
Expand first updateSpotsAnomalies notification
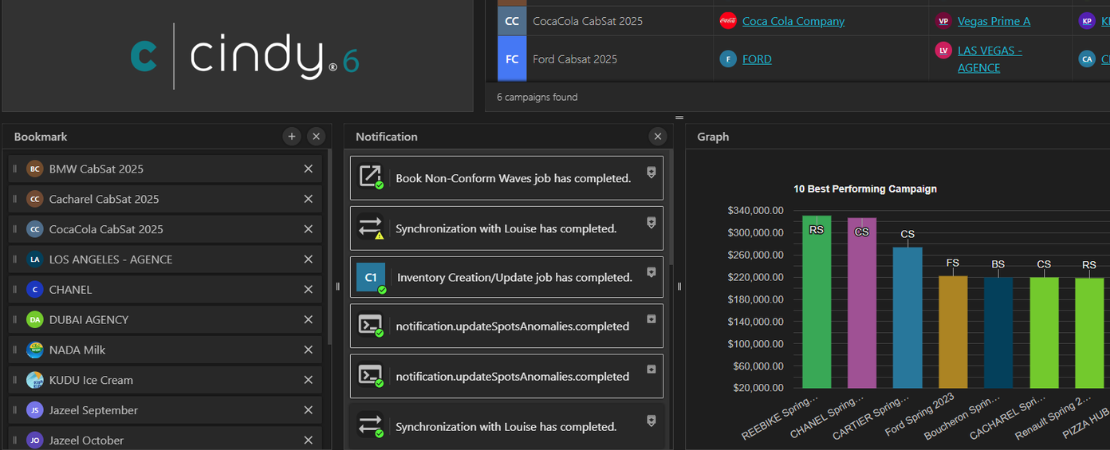[651, 319]
